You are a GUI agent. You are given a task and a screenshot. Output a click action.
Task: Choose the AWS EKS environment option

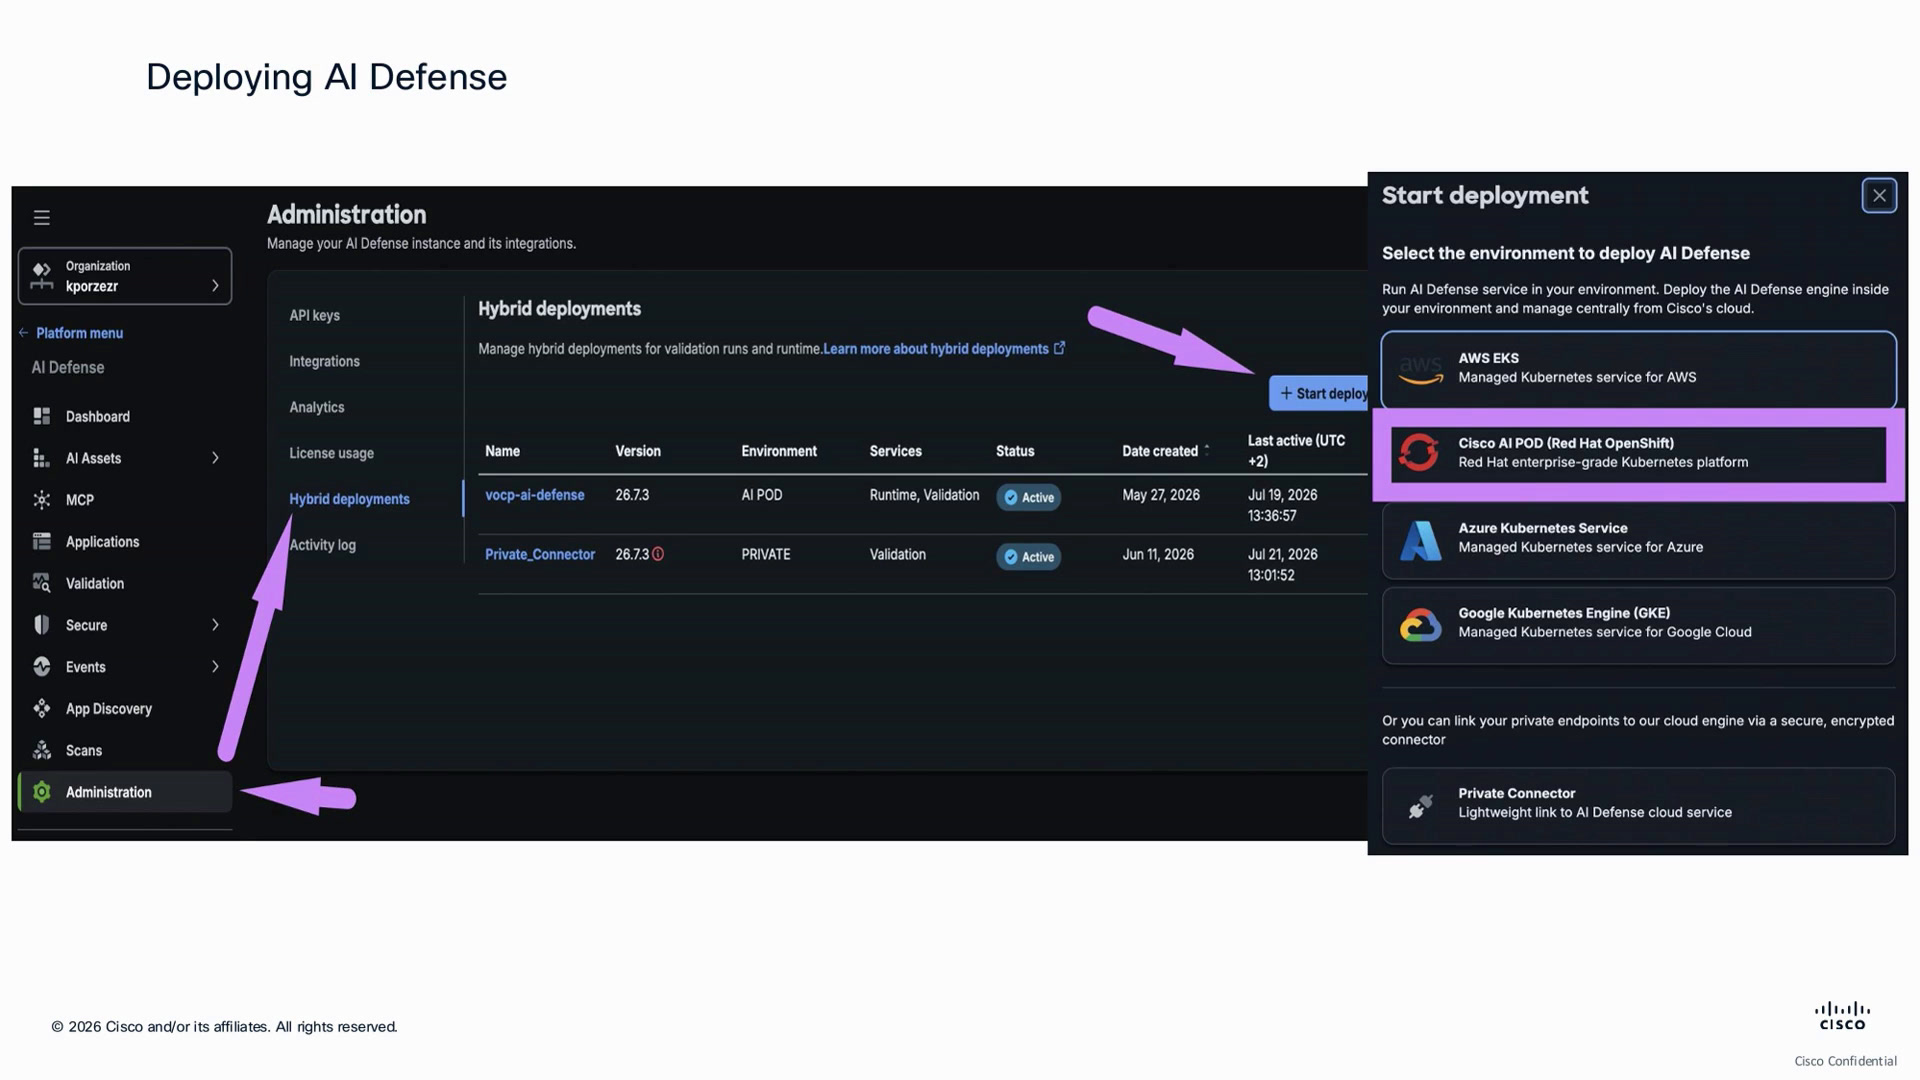[1638, 369]
